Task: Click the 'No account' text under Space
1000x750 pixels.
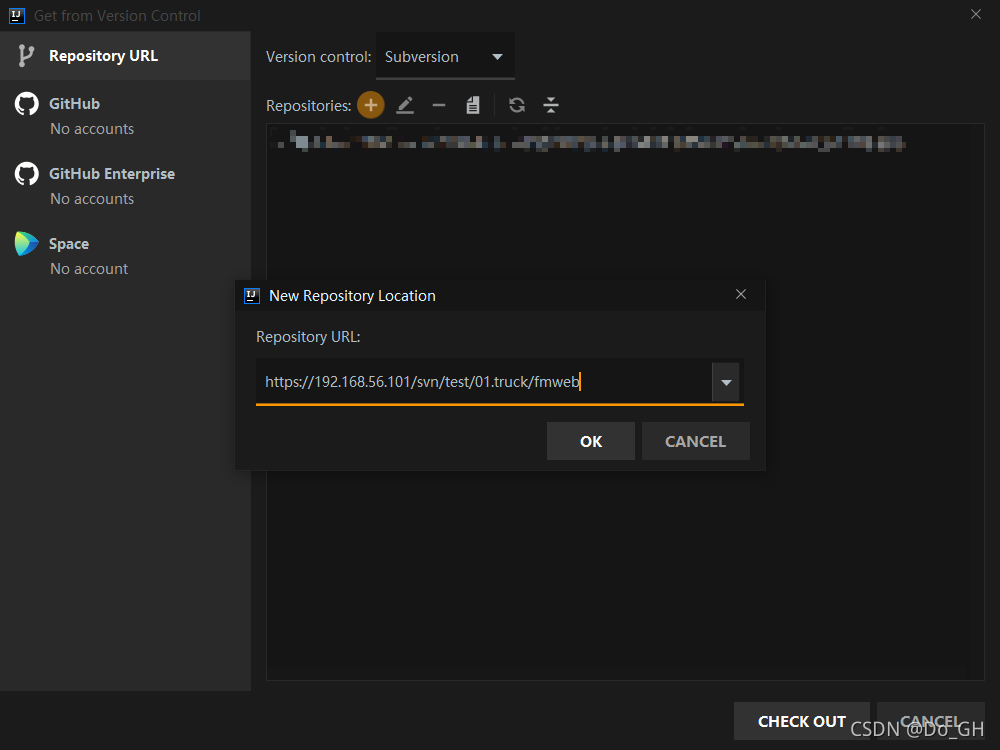Action: click(89, 269)
